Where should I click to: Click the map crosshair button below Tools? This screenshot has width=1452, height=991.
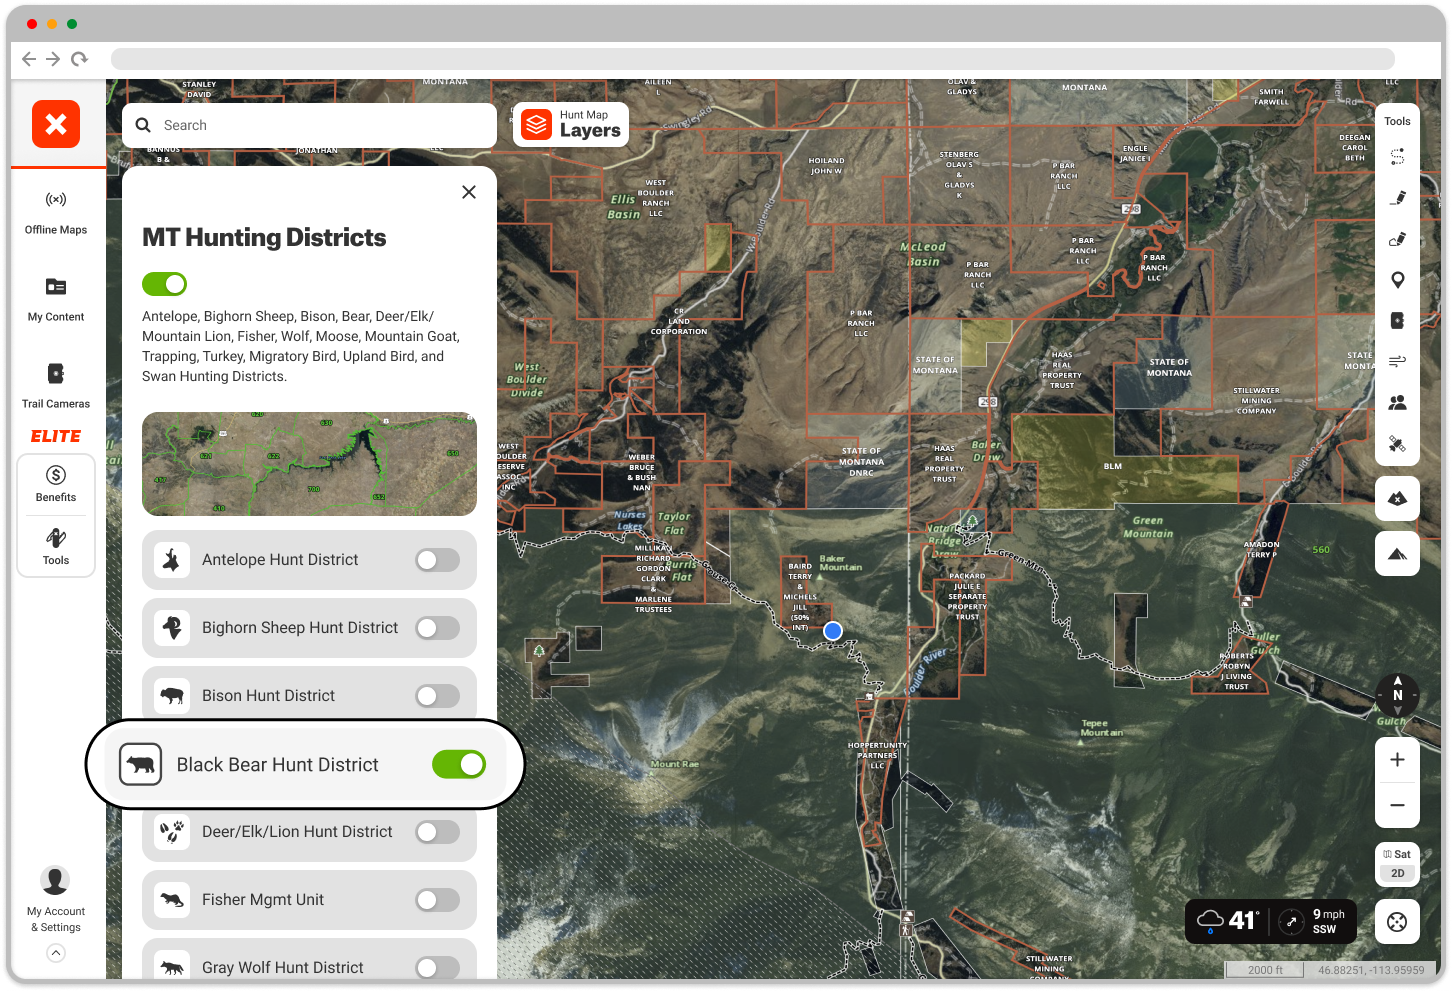click(1397, 498)
